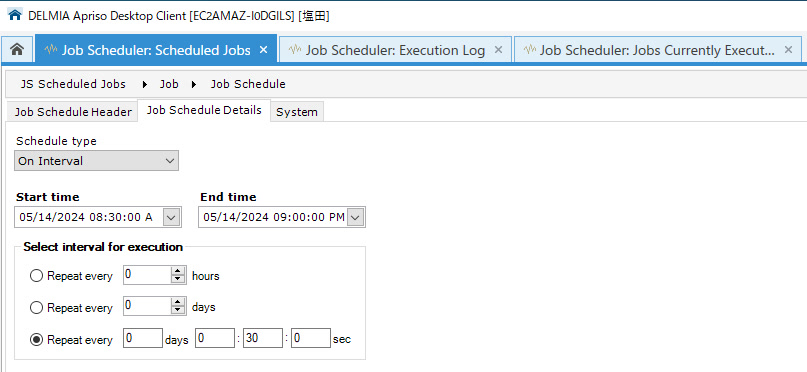The image size is (807, 372).
Task: Expand the End time date picker
Action: [x=356, y=218]
